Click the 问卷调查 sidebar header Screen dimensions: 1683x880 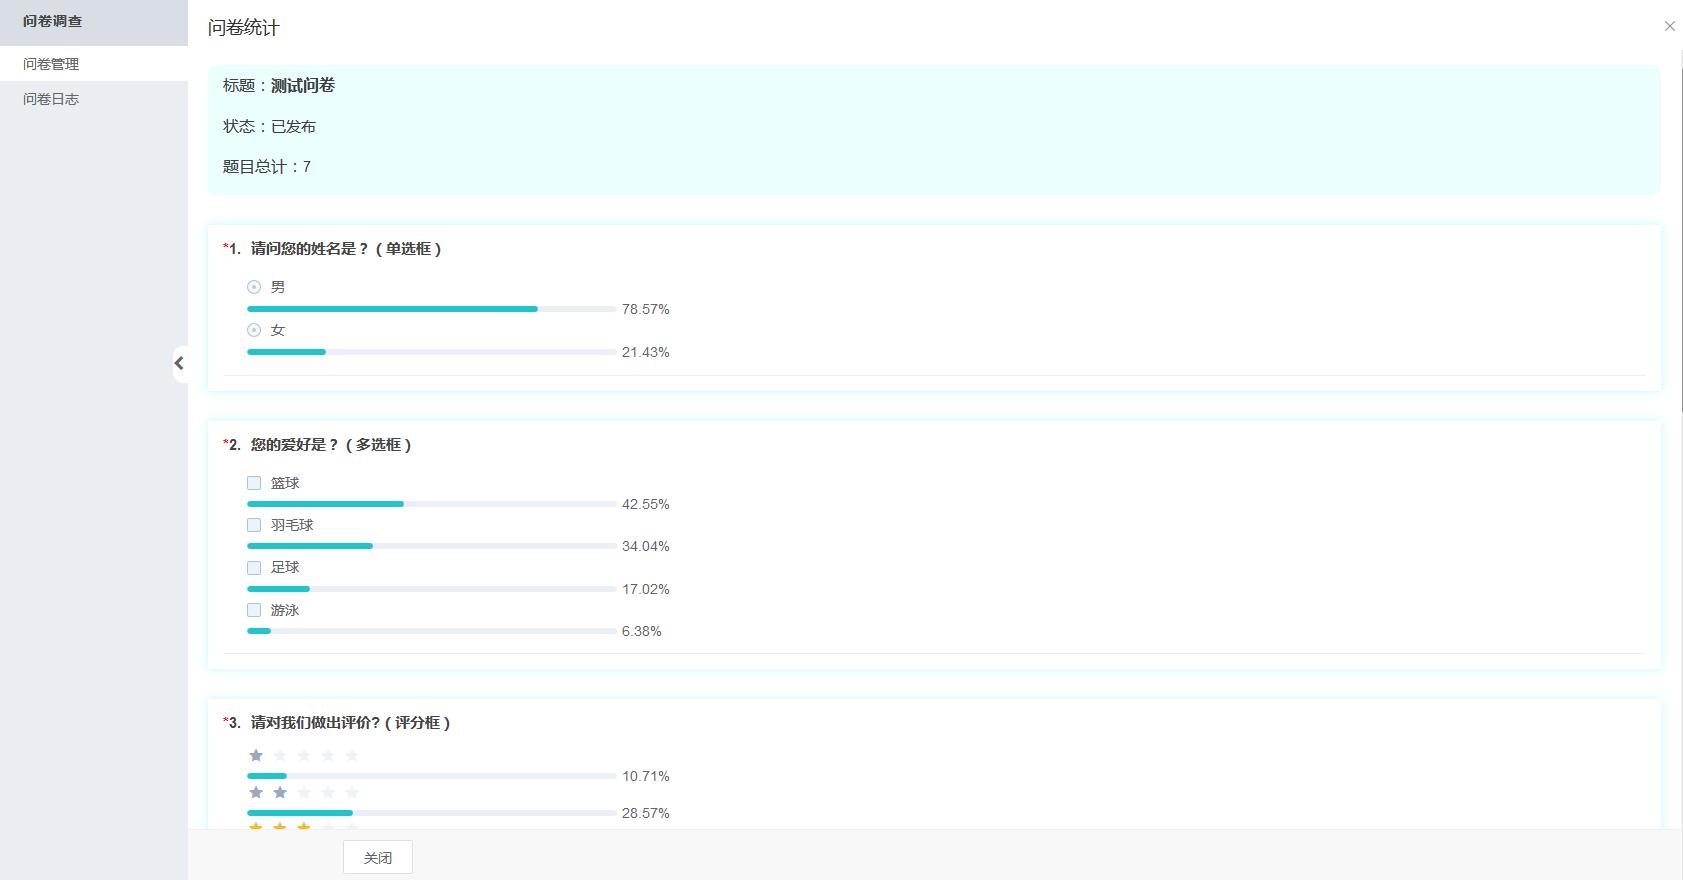tap(53, 21)
